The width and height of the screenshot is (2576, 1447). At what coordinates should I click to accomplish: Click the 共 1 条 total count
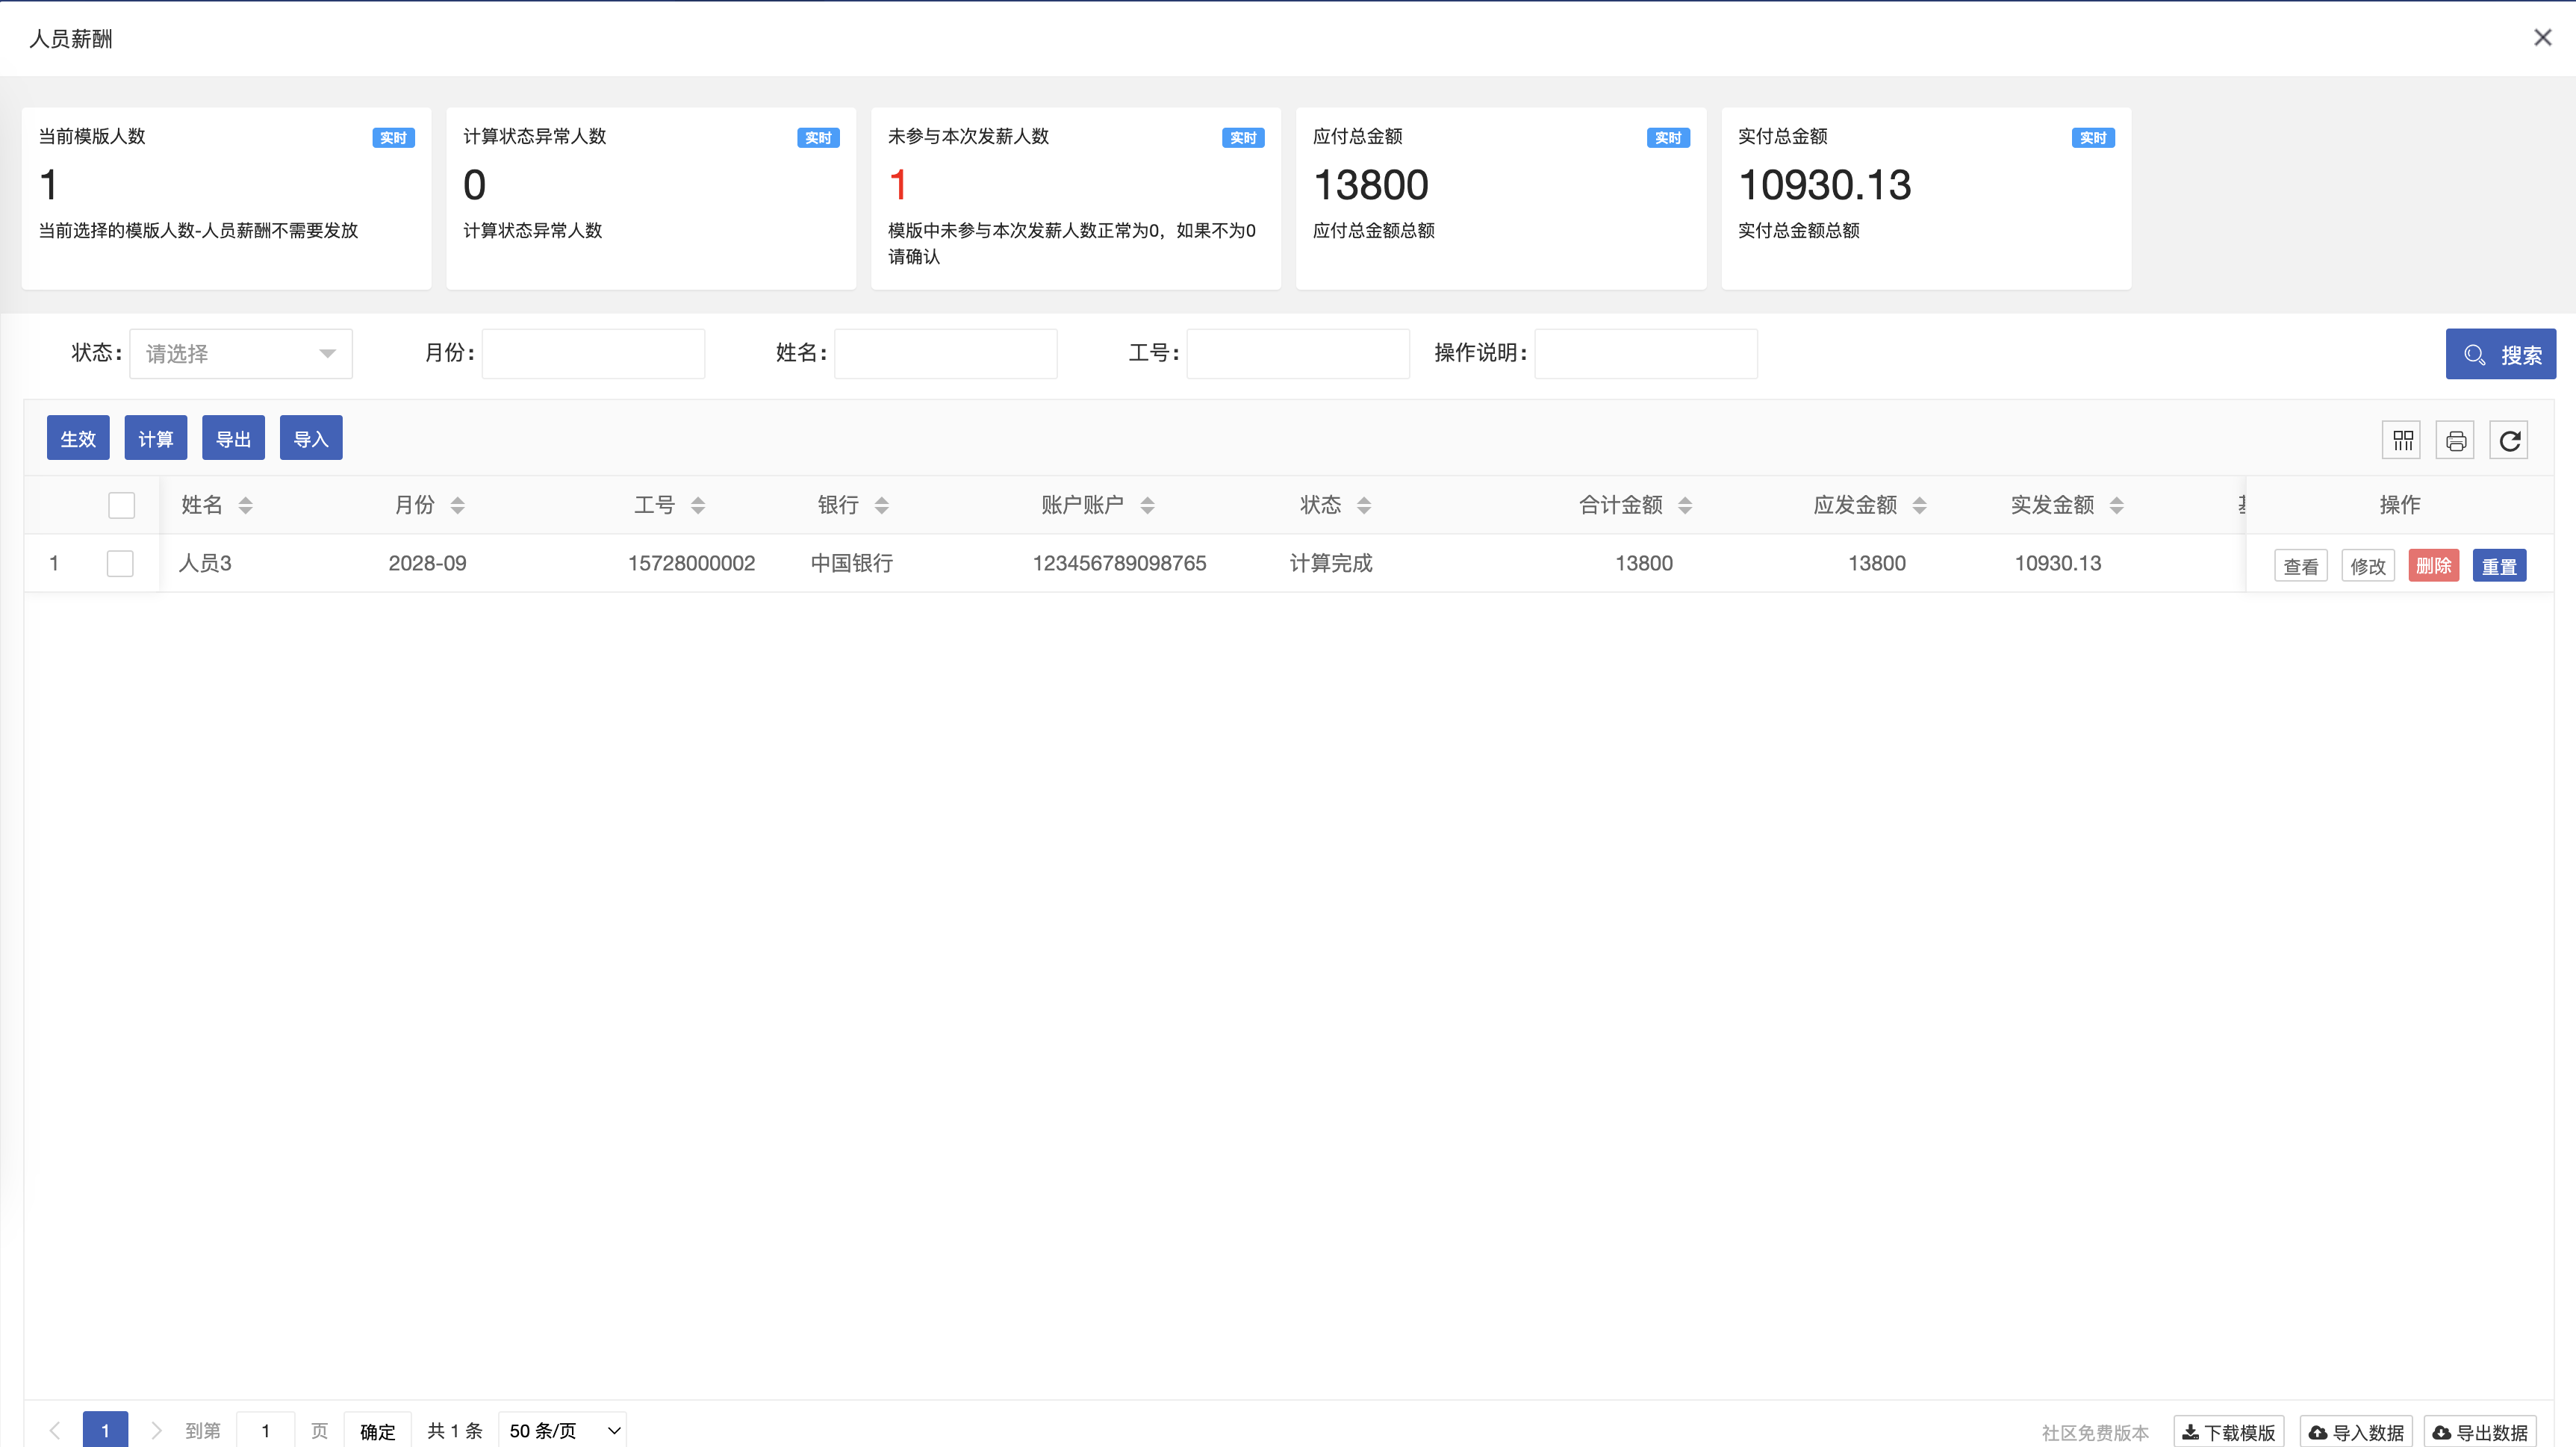[x=454, y=1431]
